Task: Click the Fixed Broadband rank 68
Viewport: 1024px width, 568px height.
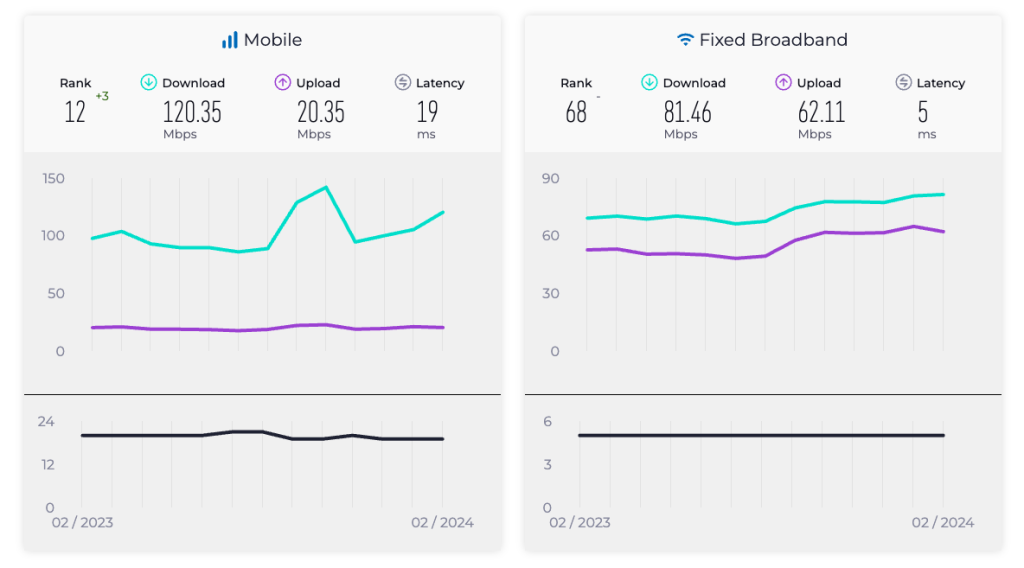Action: 576,111
